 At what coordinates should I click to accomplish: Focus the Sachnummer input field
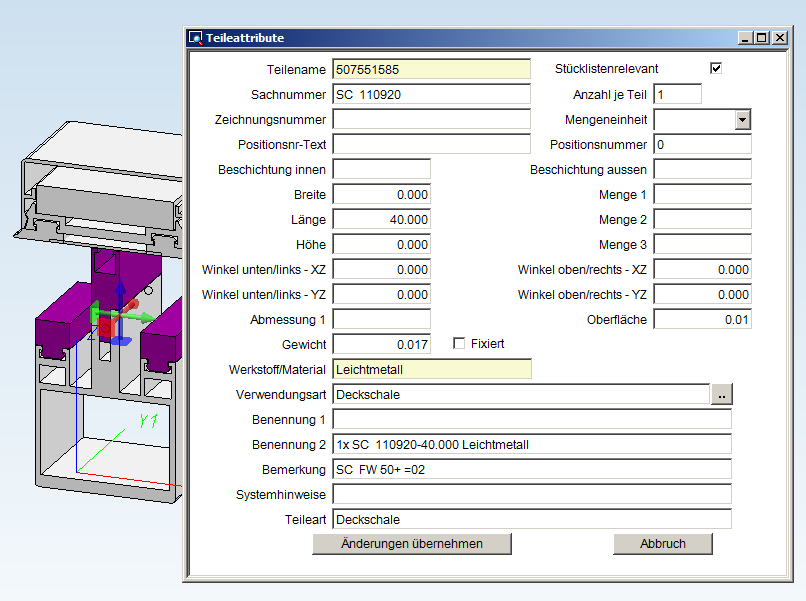coord(431,95)
